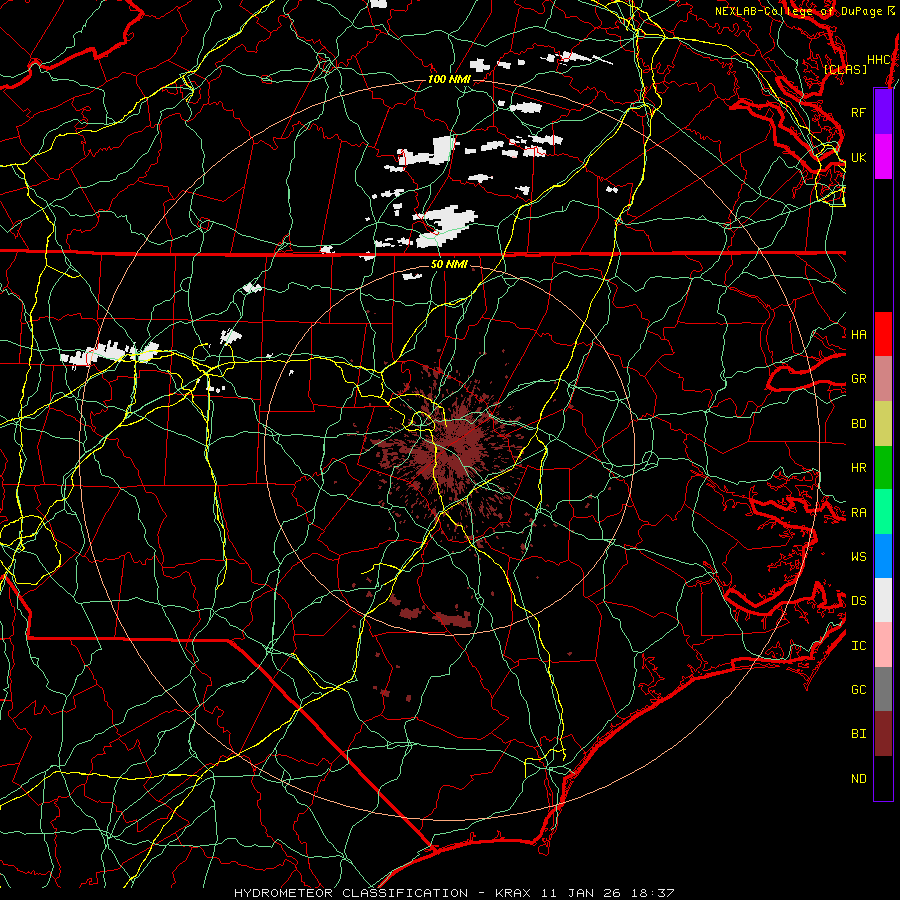The height and width of the screenshot is (900, 900).
Task: Click the purple RF color swatch in legend
Action: tap(883, 112)
